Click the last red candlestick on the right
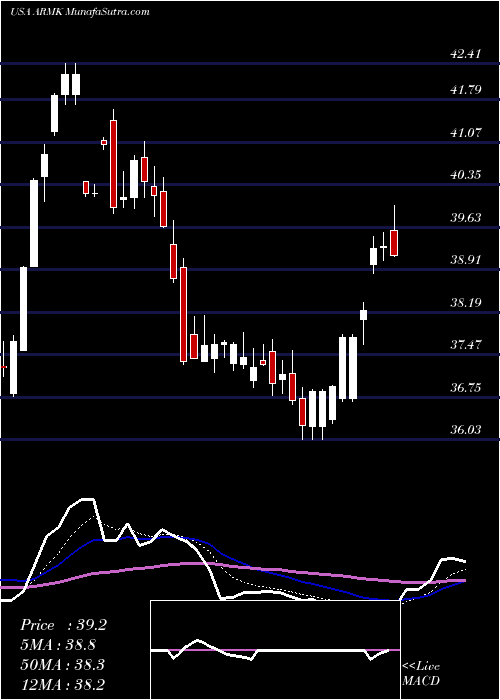 pyautogui.click(x=394, y=243)
